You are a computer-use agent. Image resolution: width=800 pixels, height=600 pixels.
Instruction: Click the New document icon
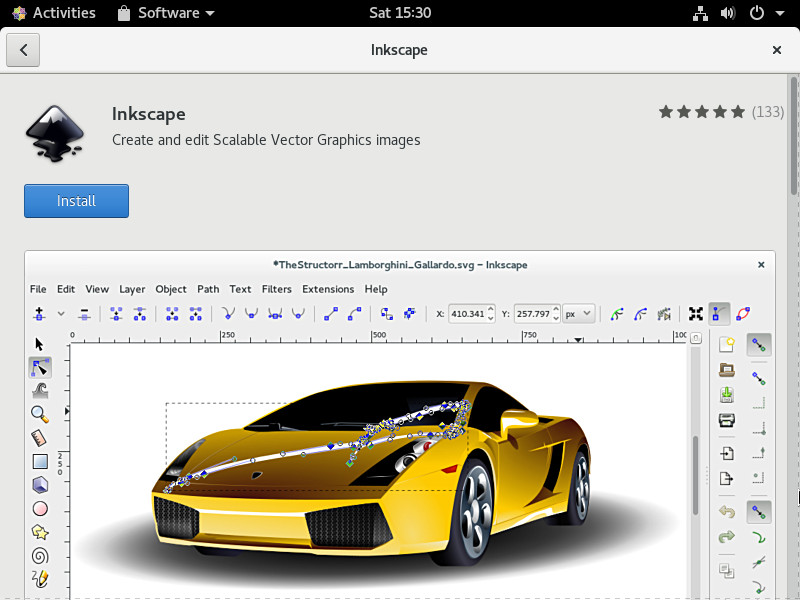click(x=727, y=345)
